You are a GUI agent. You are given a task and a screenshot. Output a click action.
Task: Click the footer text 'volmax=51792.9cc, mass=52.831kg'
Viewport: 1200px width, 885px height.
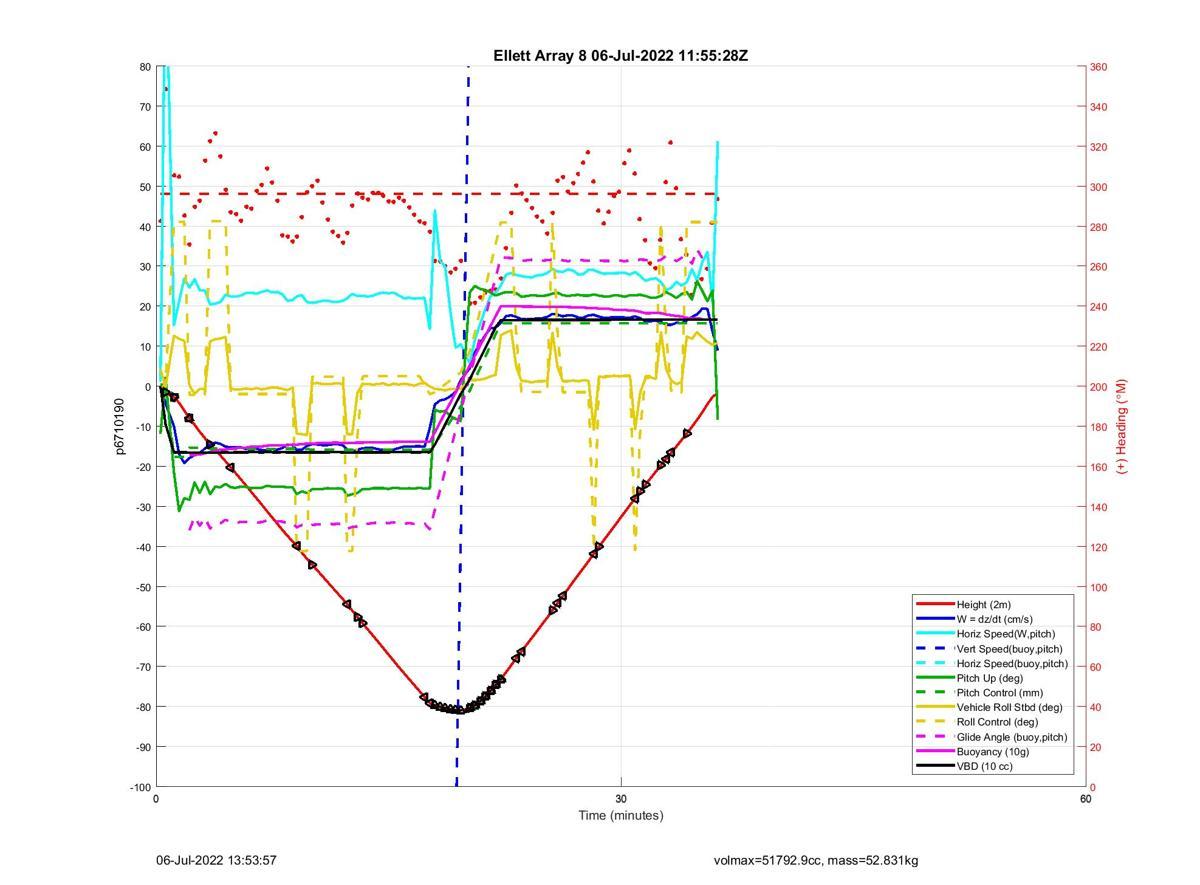point(816,860)
